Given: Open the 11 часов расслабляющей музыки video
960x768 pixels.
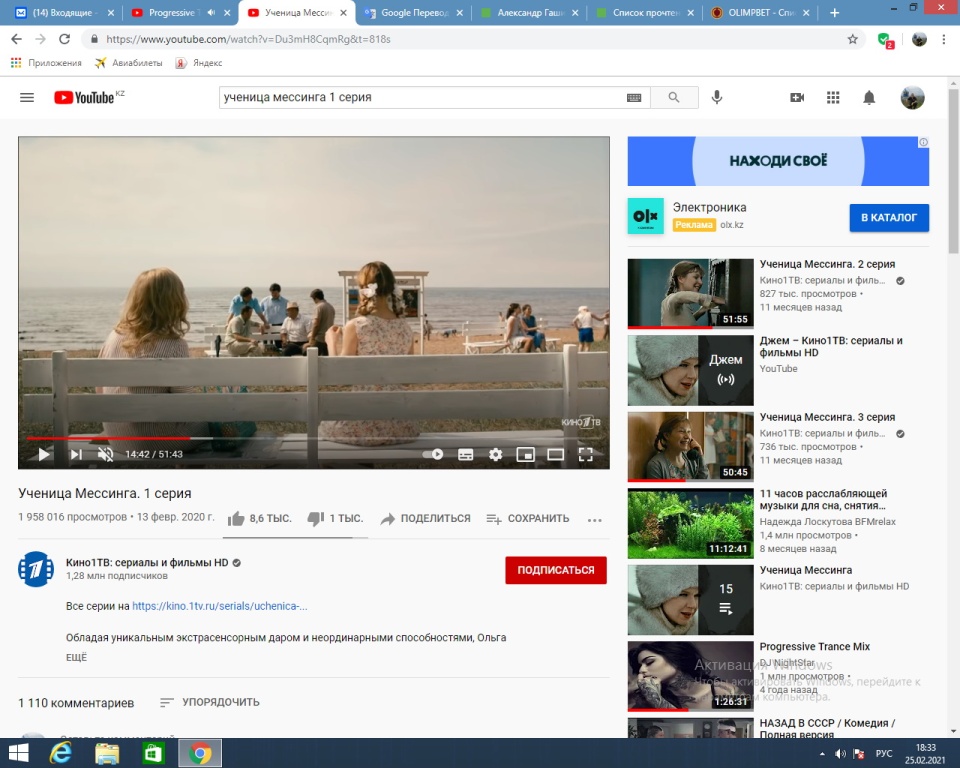Looking at the screenshot, I should [690, 523].
